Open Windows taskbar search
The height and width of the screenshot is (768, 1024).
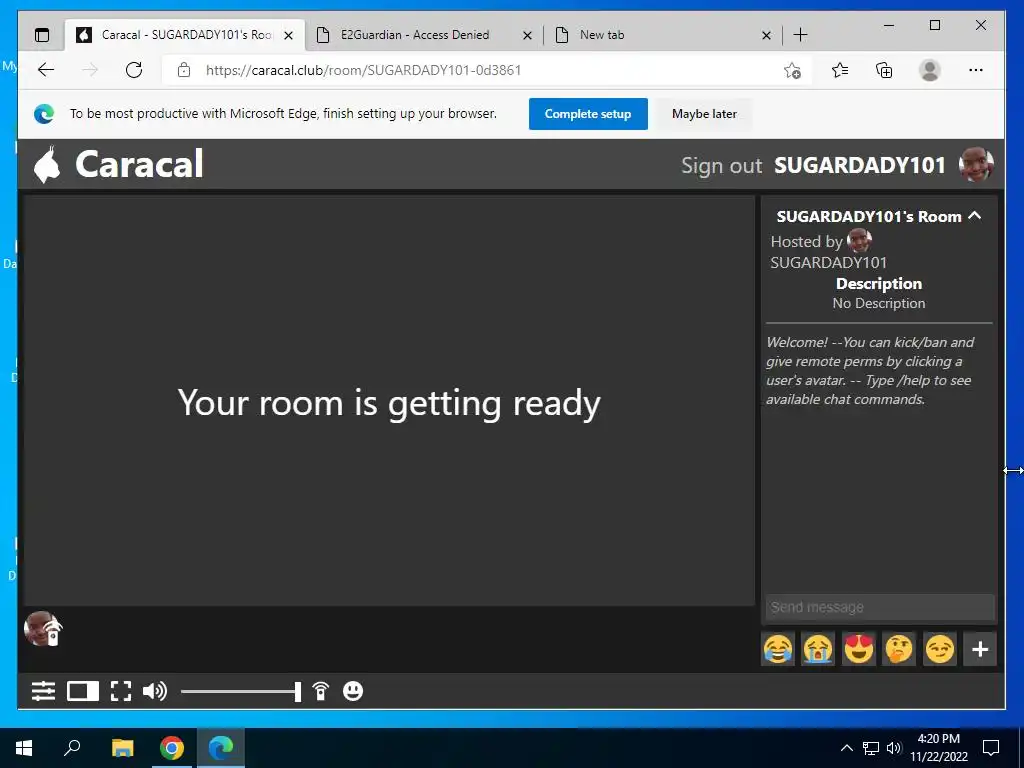(72, 748)
